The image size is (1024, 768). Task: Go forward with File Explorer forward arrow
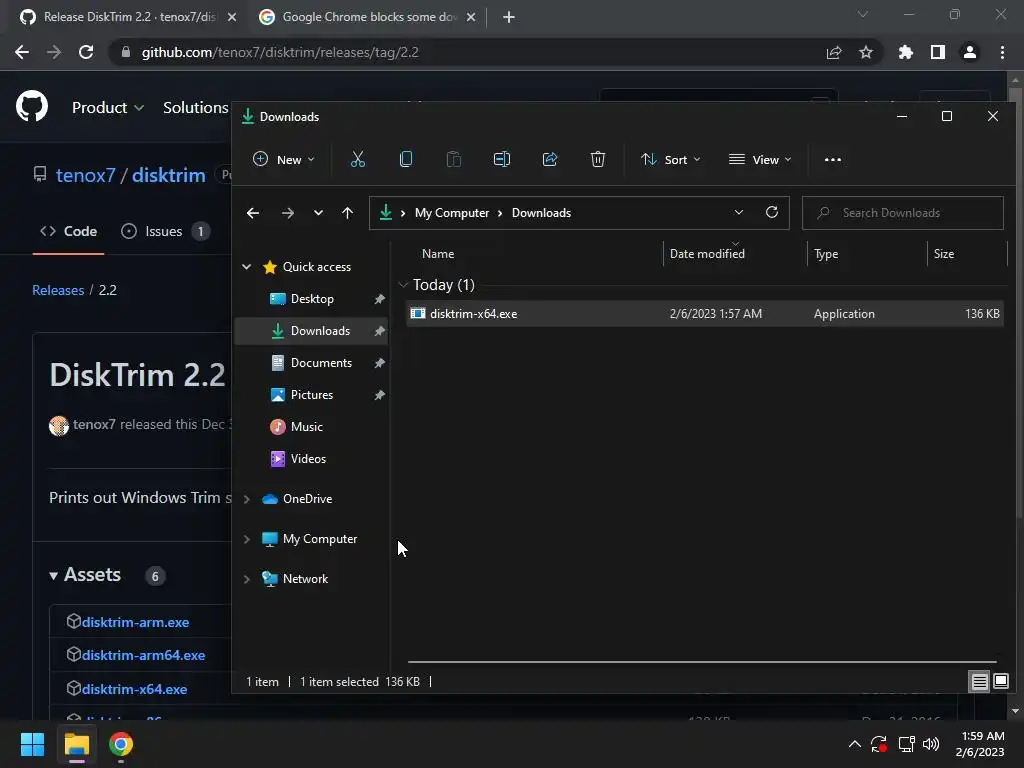(x=287, y=213)
